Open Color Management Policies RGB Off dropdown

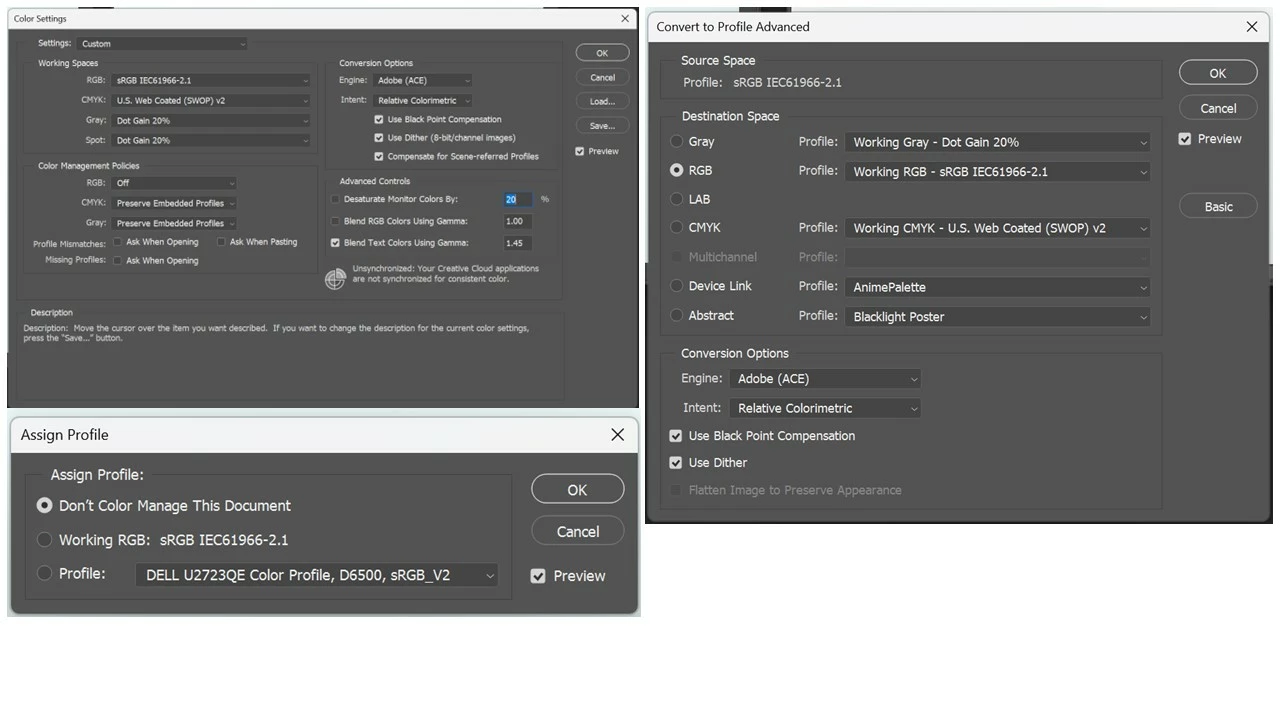point(174,183)
